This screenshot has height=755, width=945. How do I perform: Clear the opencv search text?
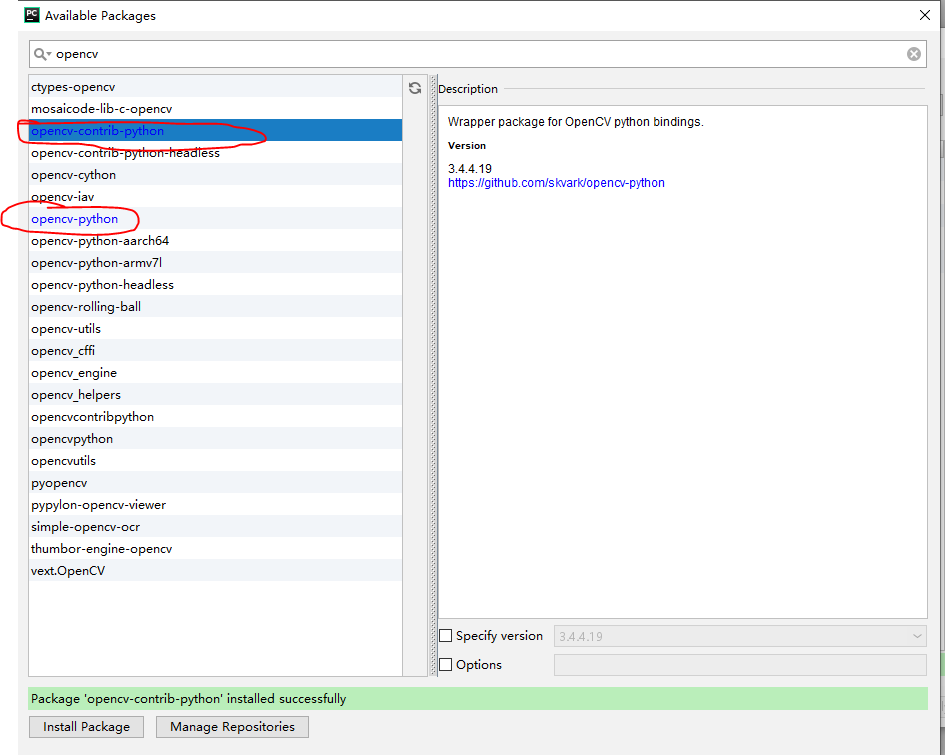(914, 54)
